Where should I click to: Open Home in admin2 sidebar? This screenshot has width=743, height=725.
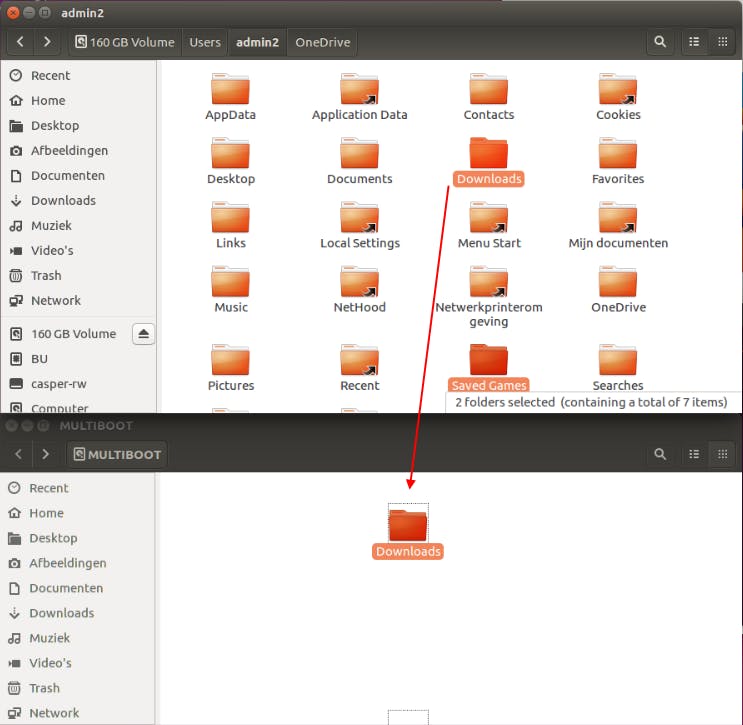(78, 100)
